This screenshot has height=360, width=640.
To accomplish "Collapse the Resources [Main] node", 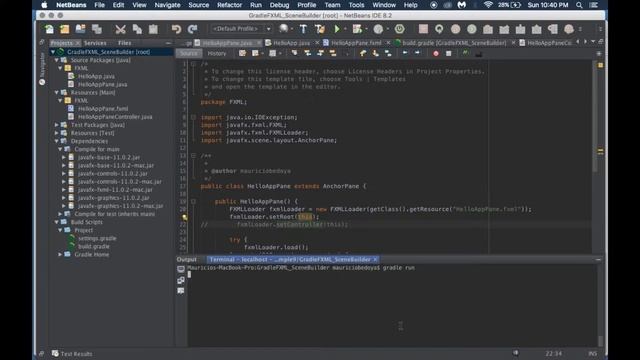I will (57, 93).
